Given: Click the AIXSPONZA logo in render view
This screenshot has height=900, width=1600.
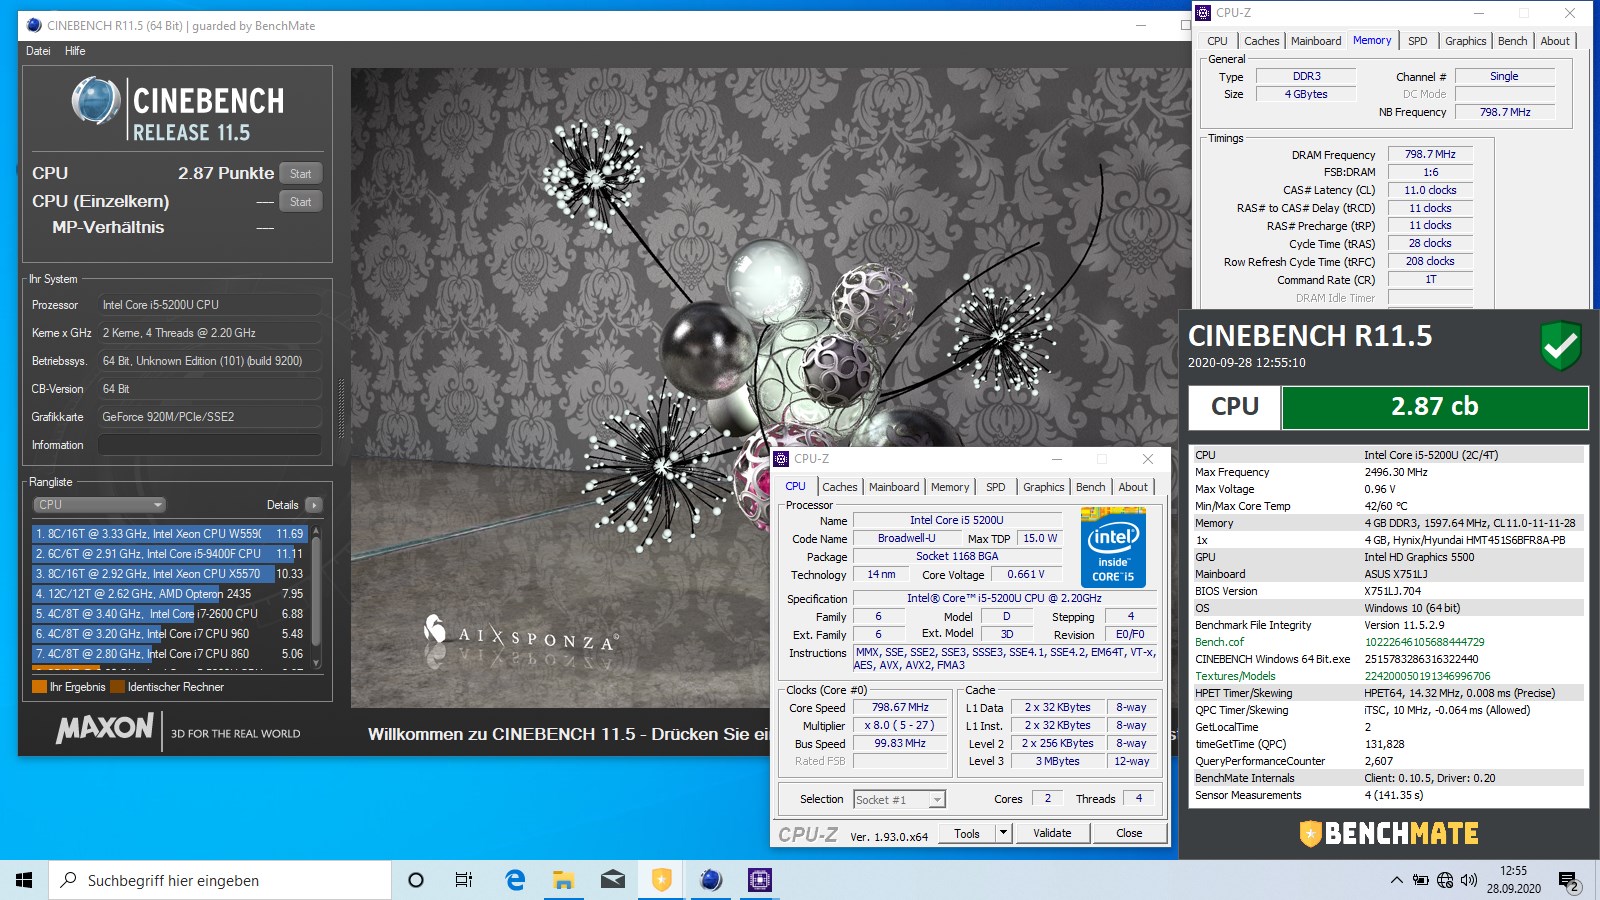Looking at the screenshot, I should 520,634.
